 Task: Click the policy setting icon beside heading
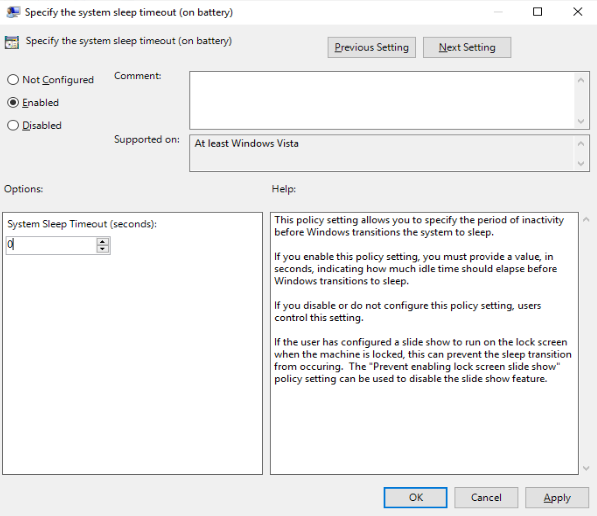(x=11, y=42)
